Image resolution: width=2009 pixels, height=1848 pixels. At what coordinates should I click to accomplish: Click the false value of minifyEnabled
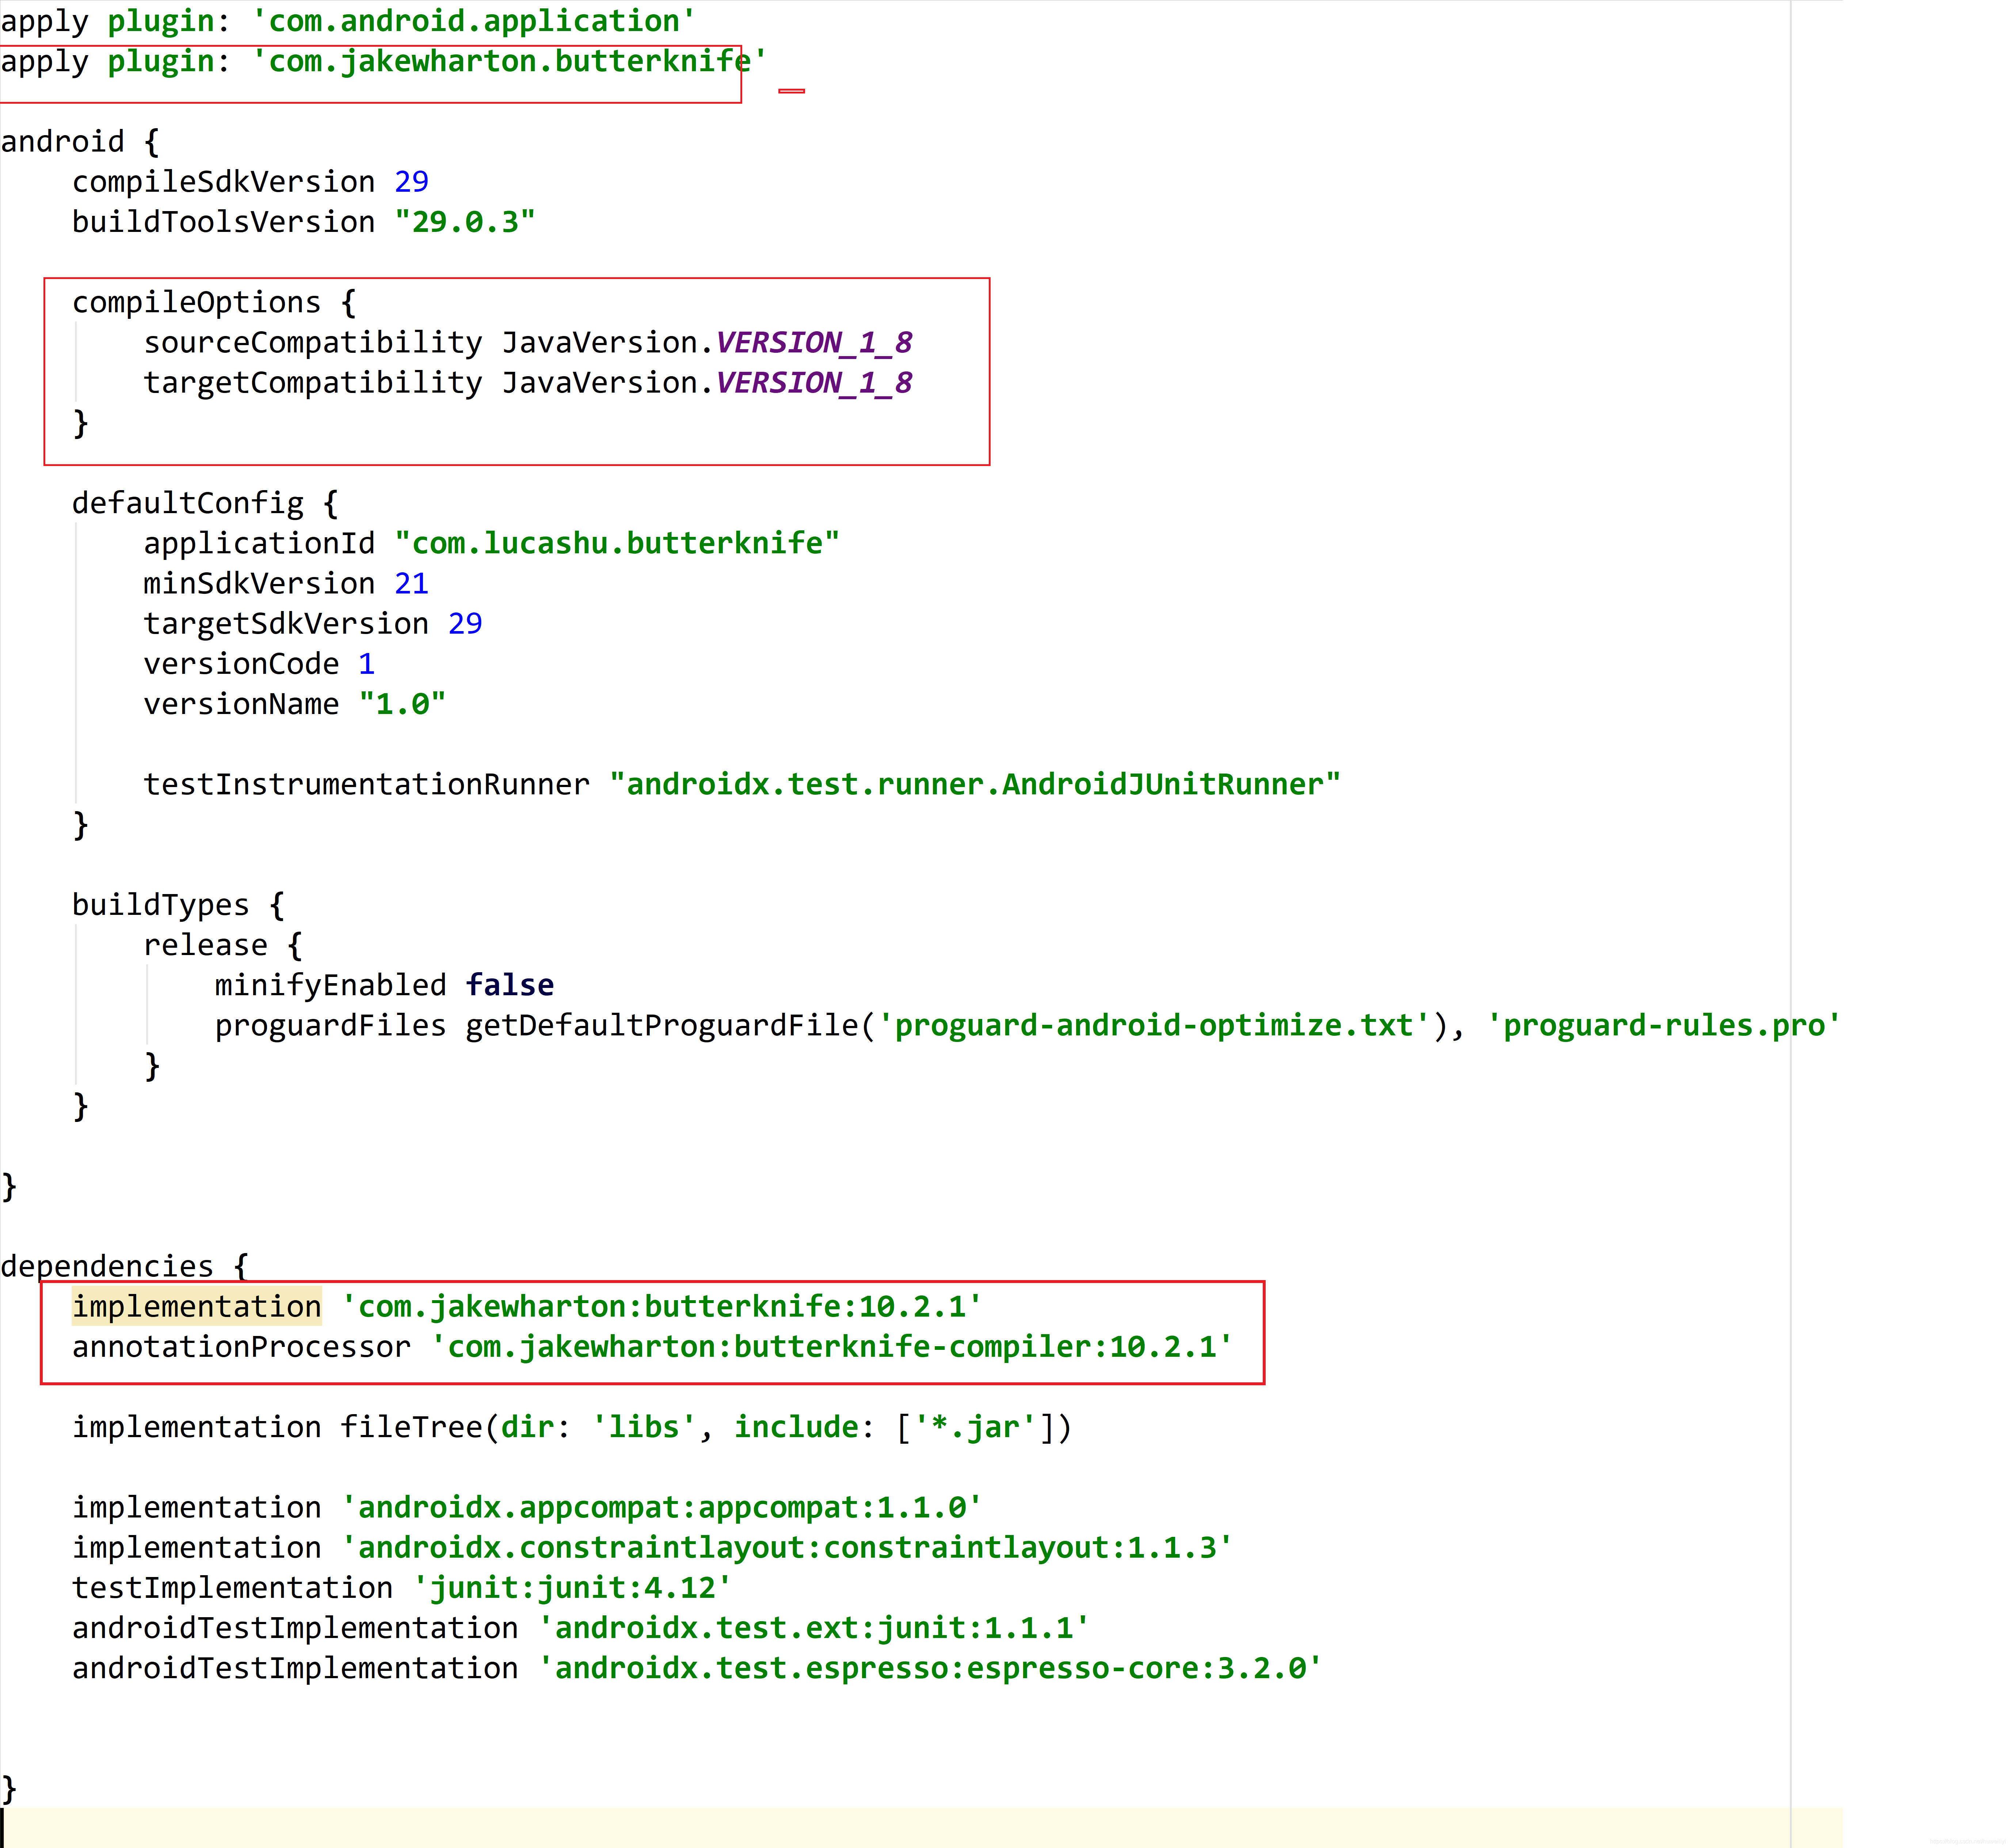click(x=510, y=985)
